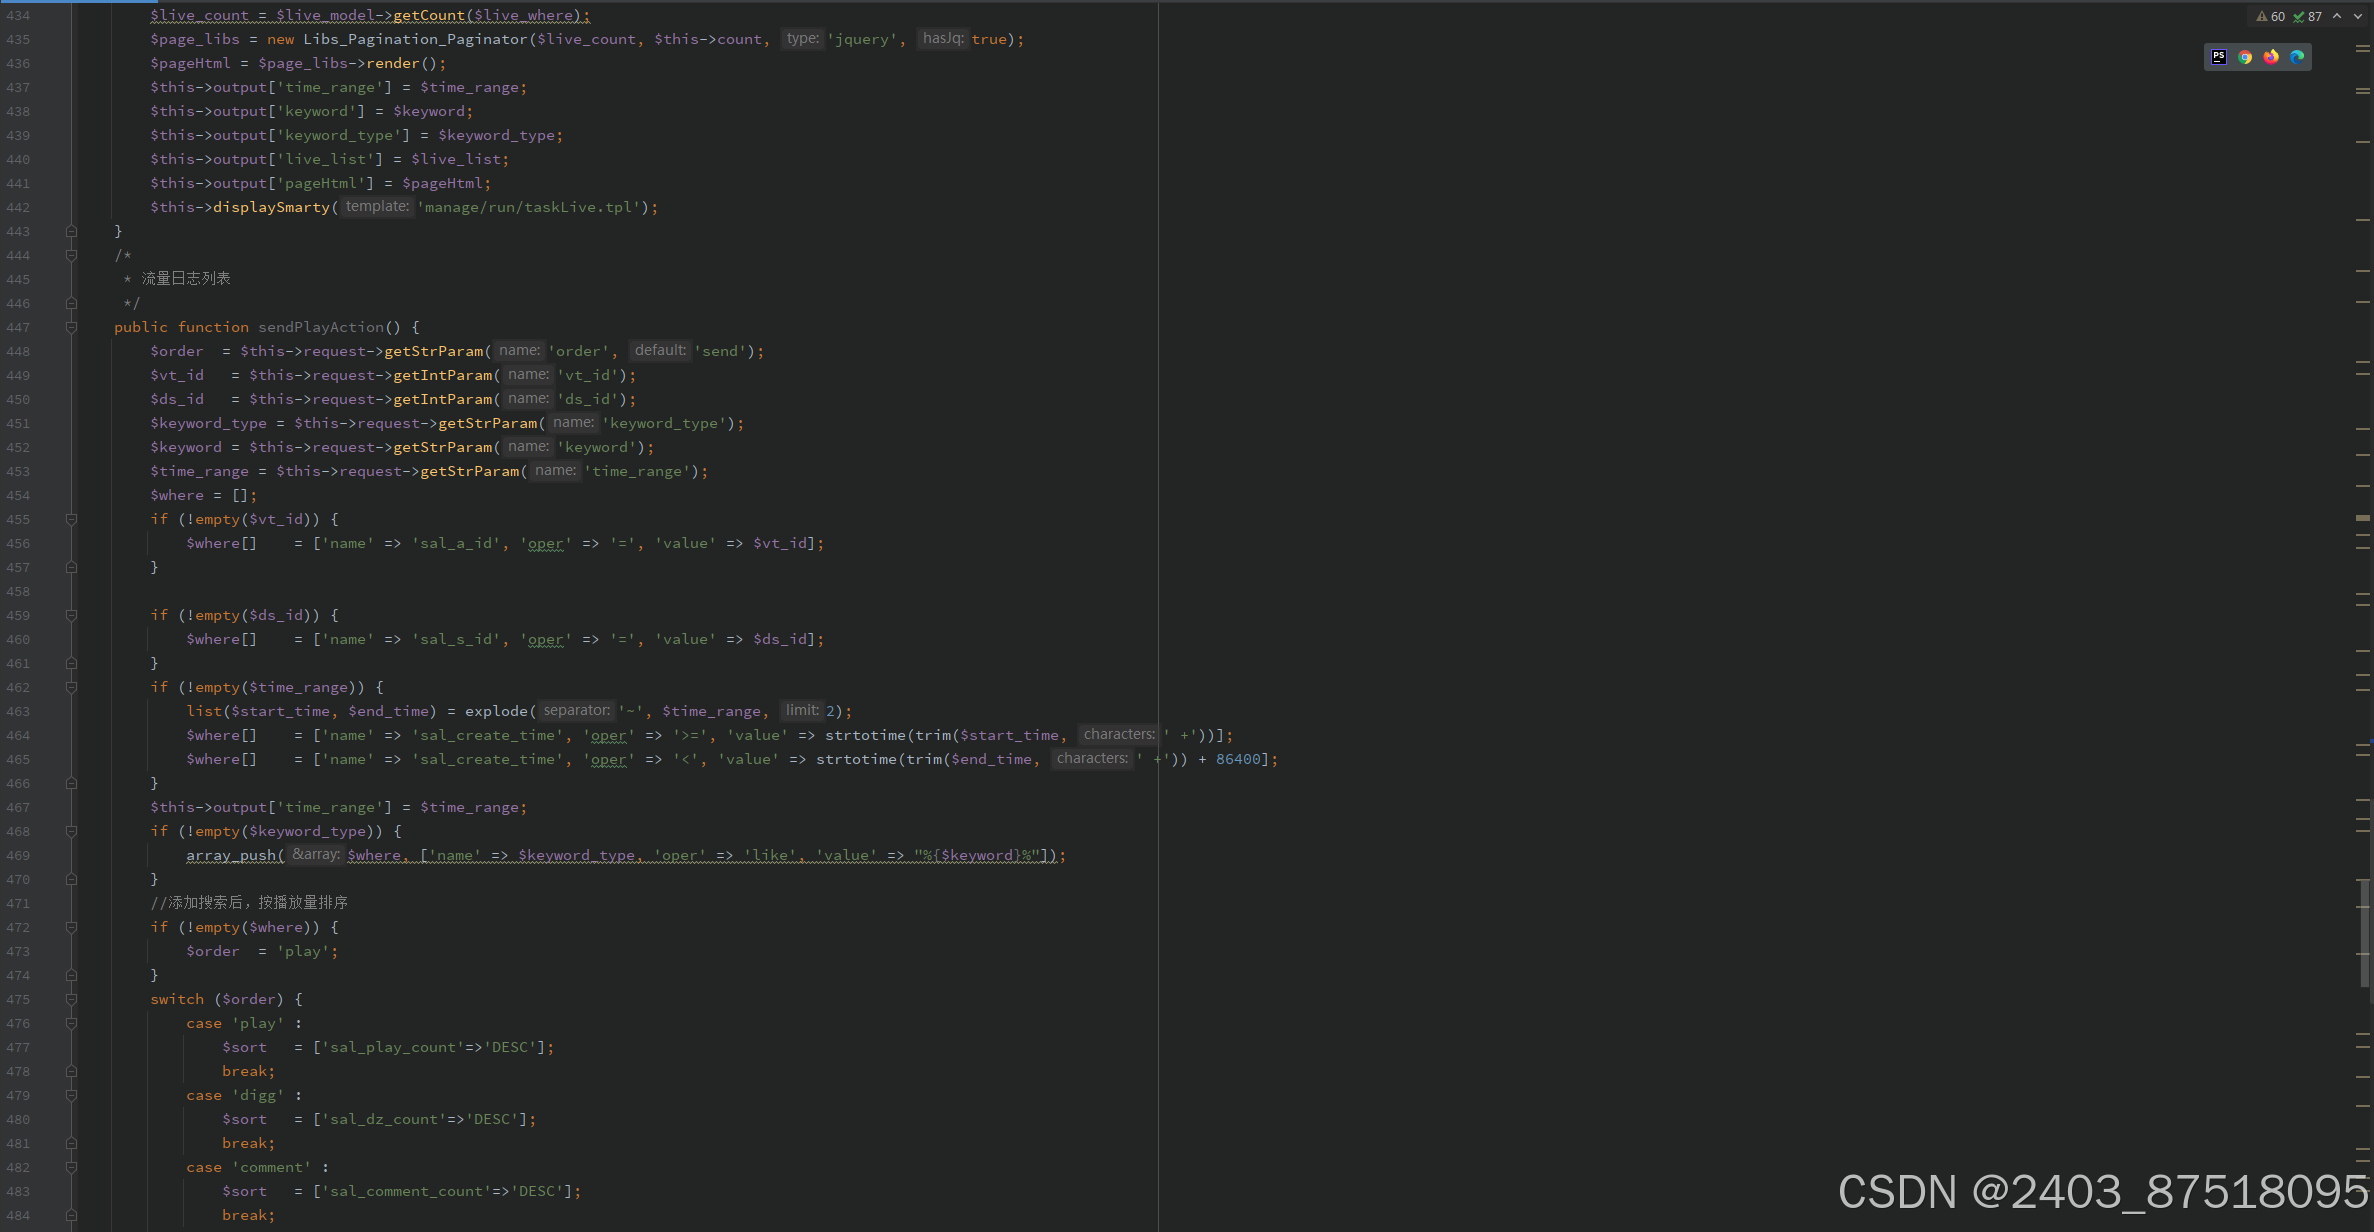Screen dimensions: 2374x1232
Task: Open file in Firefox browser
Action: 2271,57
